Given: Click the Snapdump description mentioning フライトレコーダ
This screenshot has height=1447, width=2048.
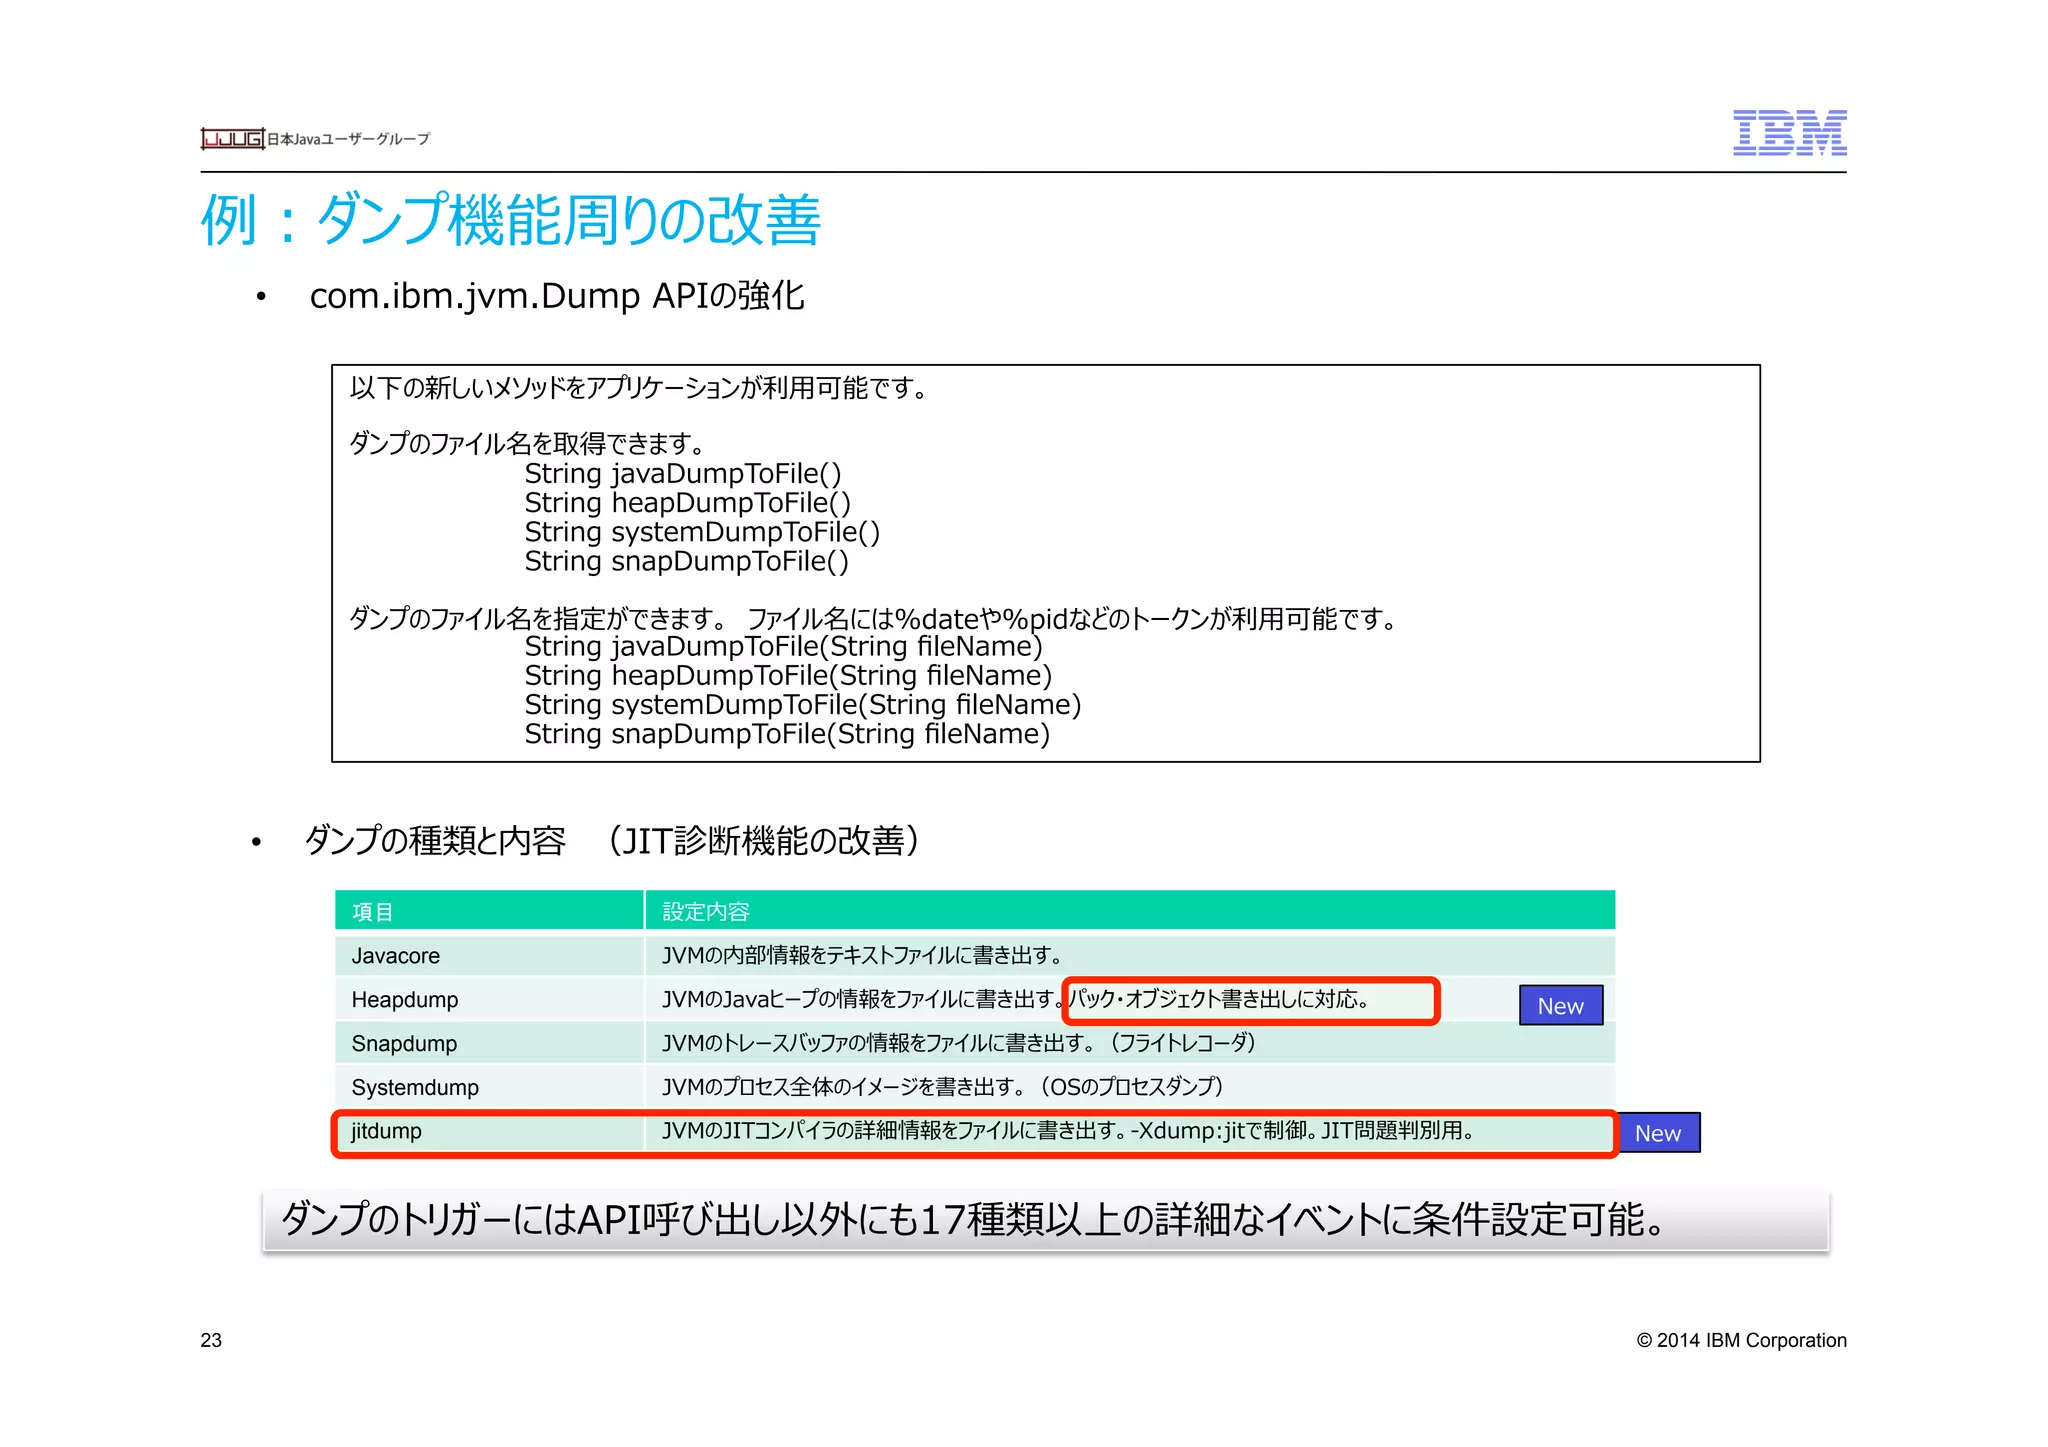Looking at the screenshot, I should pyautogui.click(x=958, y=1043).
